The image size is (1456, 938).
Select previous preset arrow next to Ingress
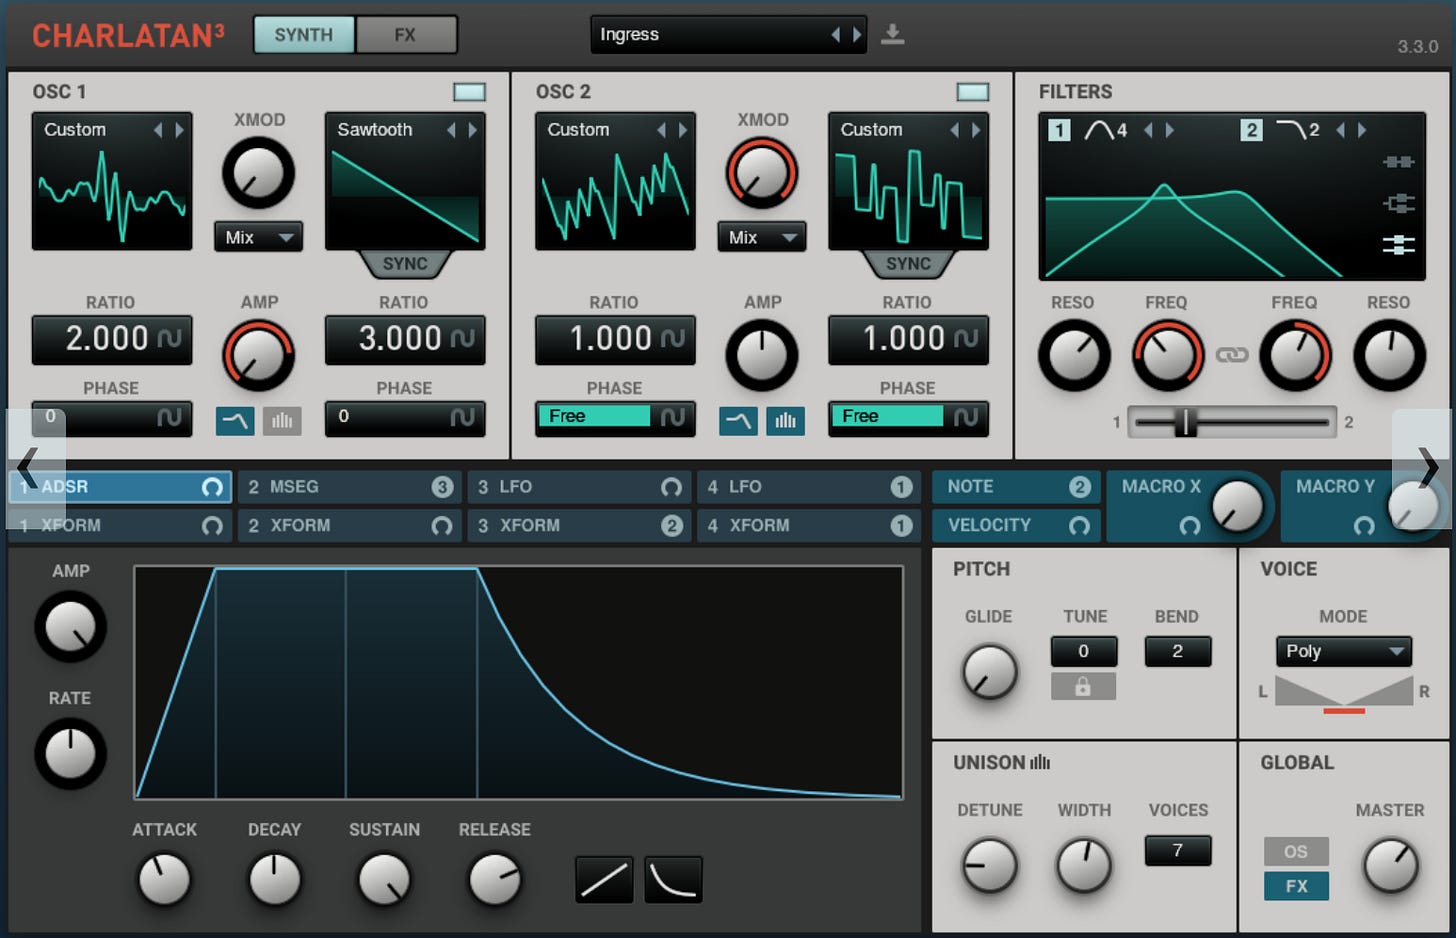click(x=836, y=35)
